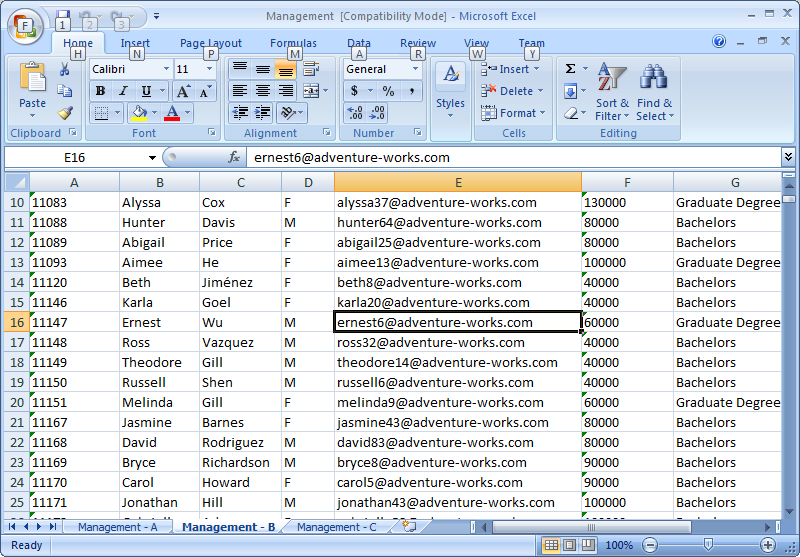Click the formula bar input
Image resolution: width=800 pixels, height=557 pixels.
pos(514,158)
